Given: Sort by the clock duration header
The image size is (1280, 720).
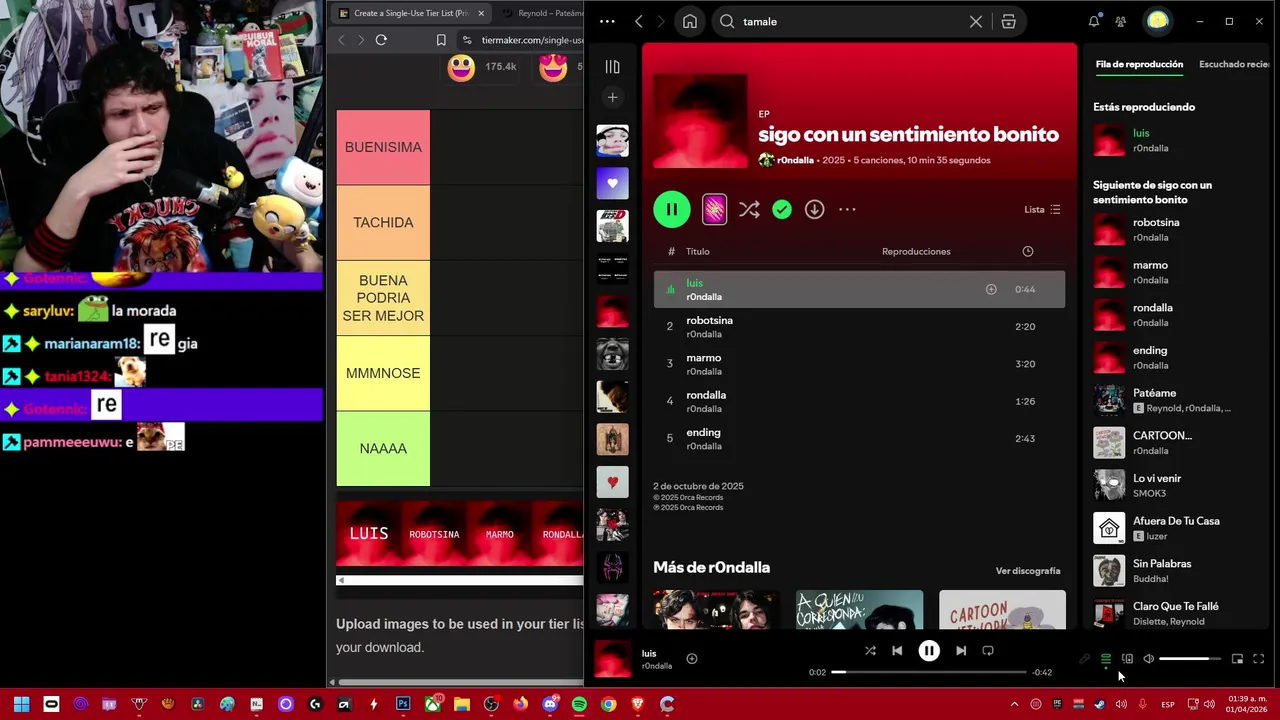Looking at the screenshot, I should tap(1027, 251).
